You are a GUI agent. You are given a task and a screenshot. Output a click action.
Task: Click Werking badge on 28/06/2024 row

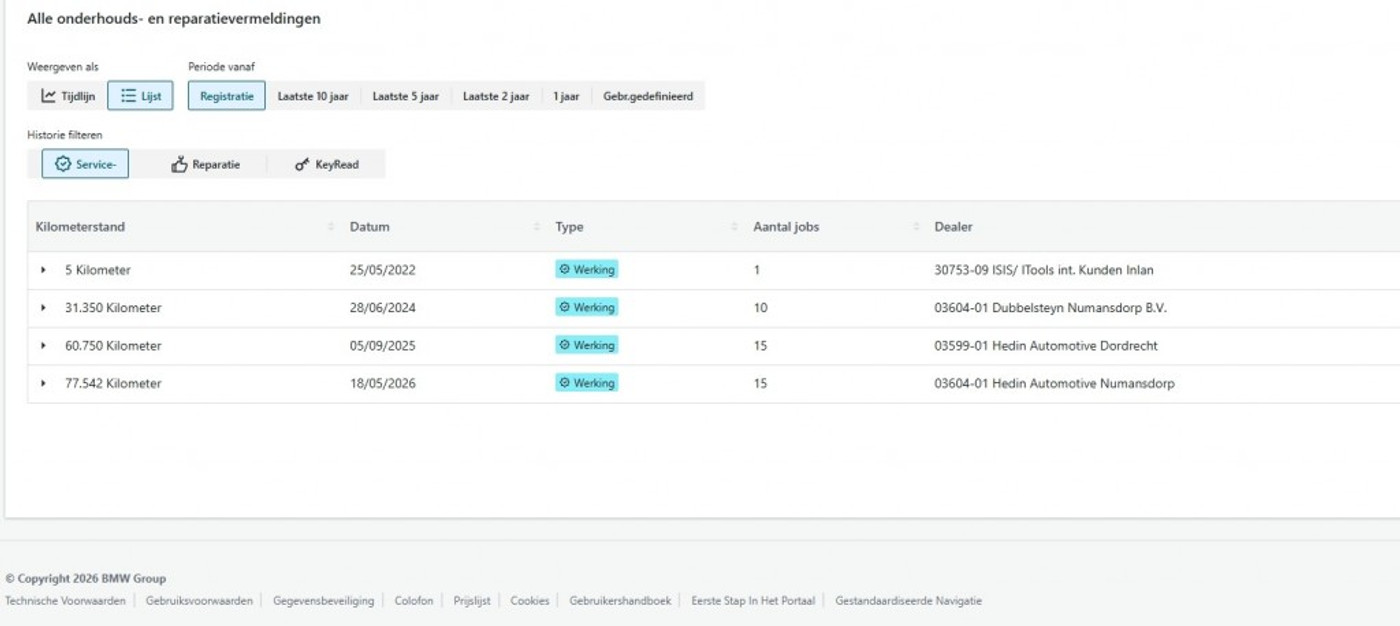587,307
